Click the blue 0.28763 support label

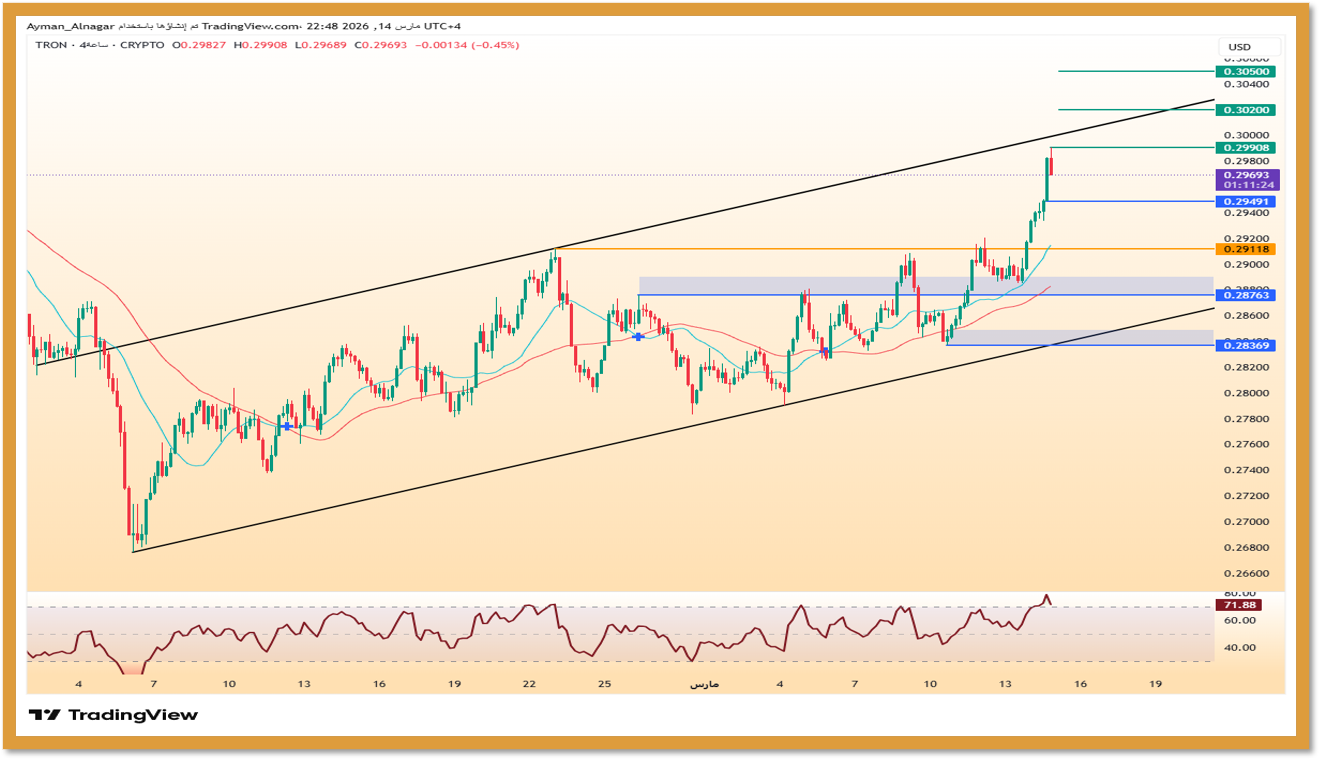(1244, 296)
